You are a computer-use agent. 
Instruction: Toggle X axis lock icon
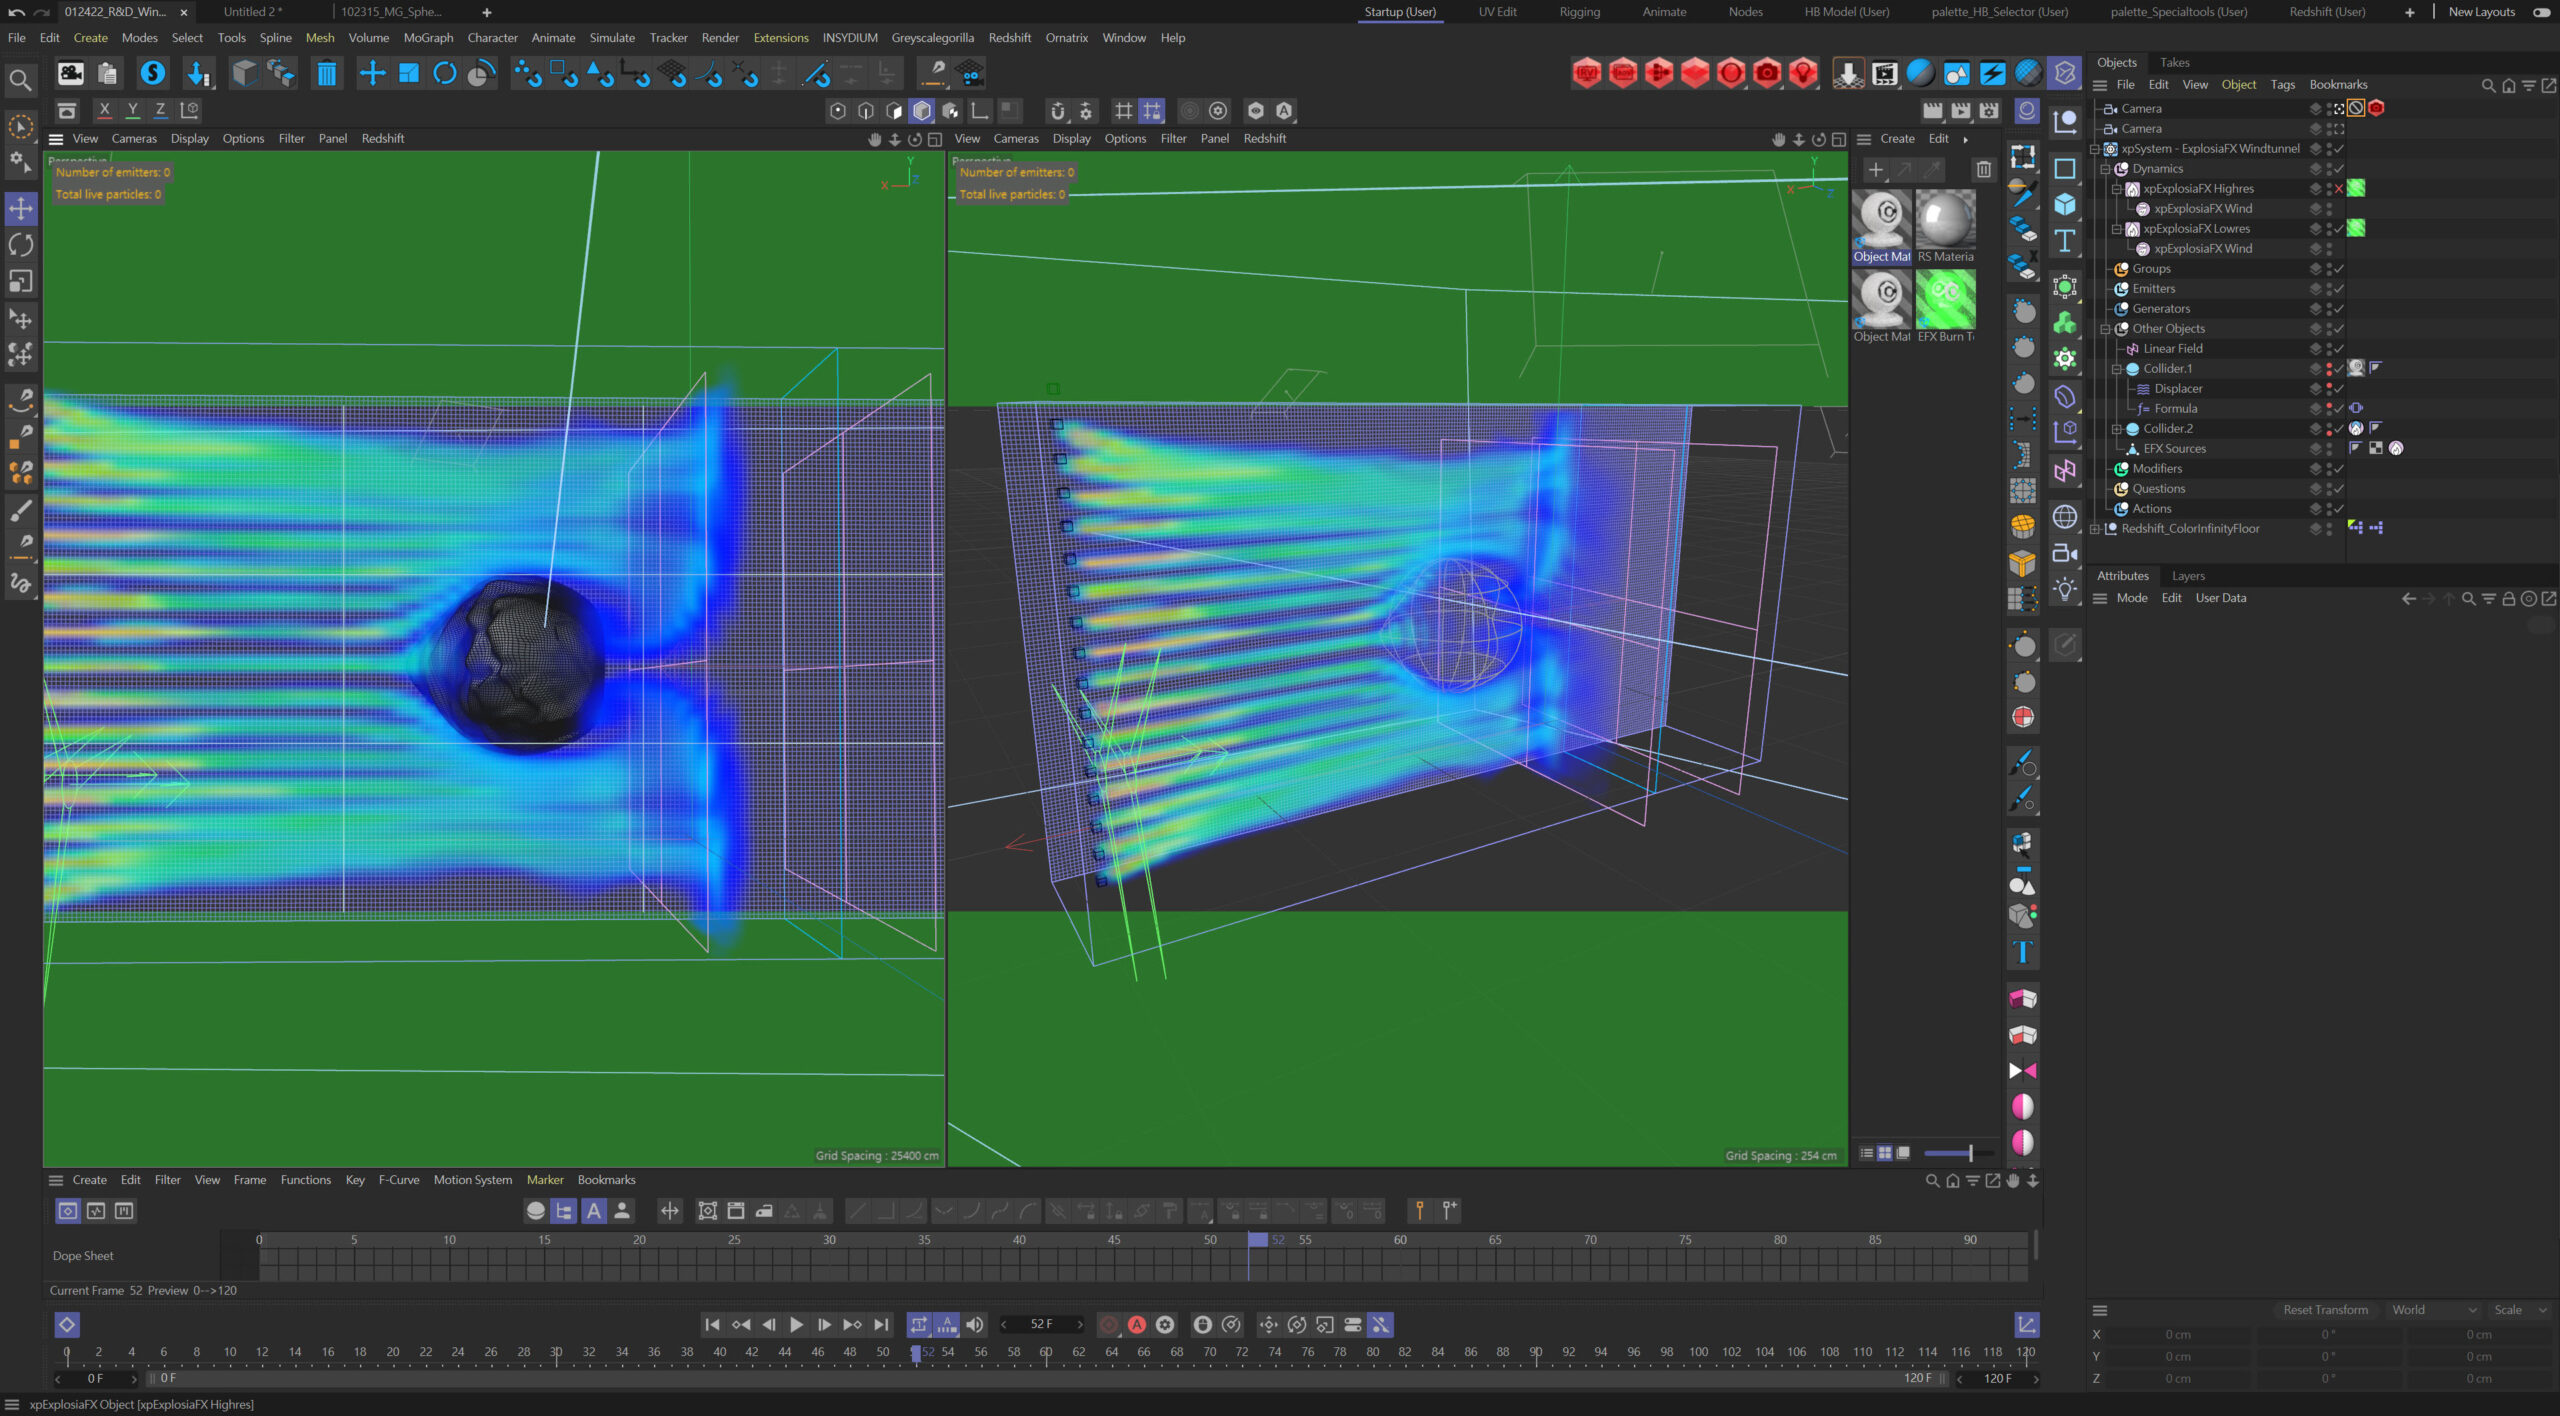104,110
